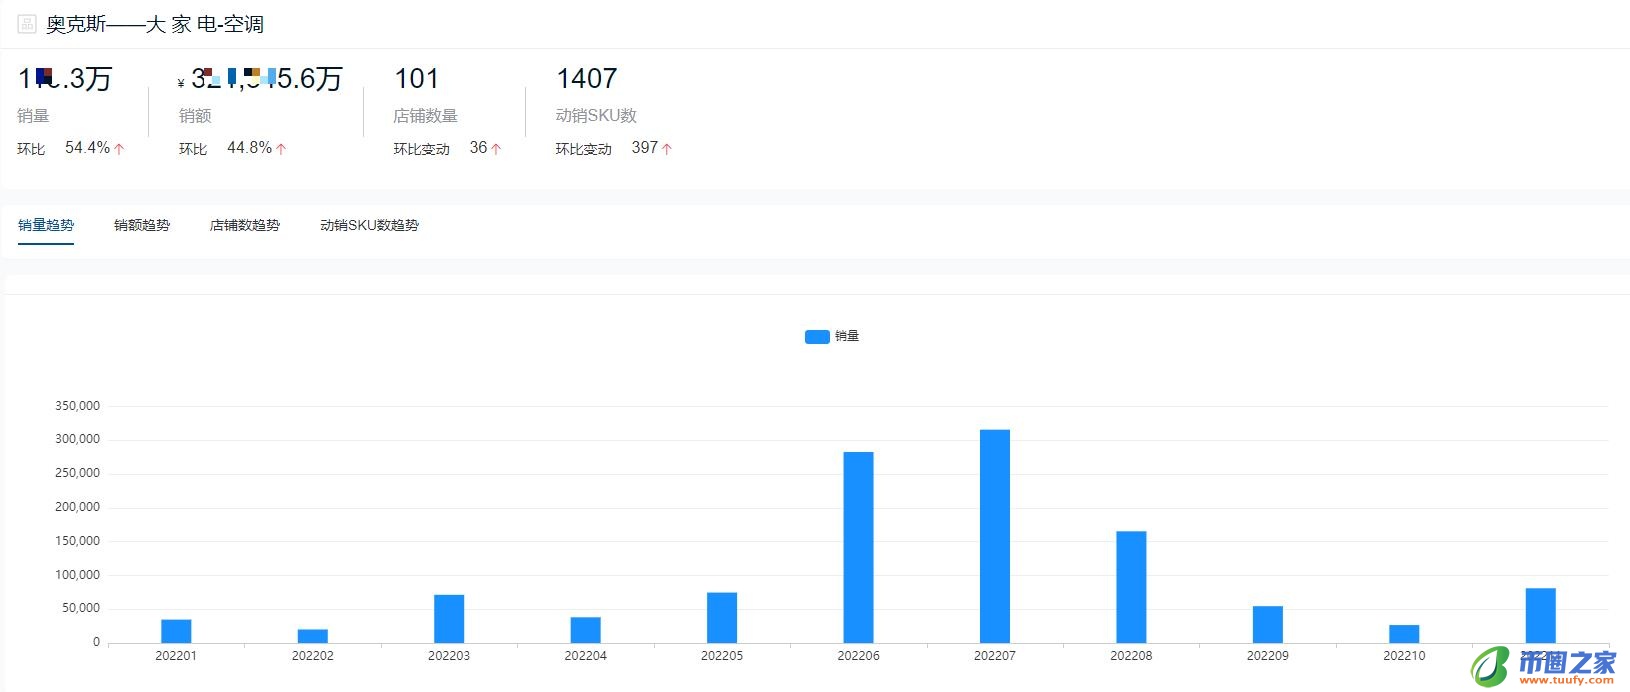1630x692 pixels.
Task: Open the 销额趋势 tab
Action: tap(142, 225)
